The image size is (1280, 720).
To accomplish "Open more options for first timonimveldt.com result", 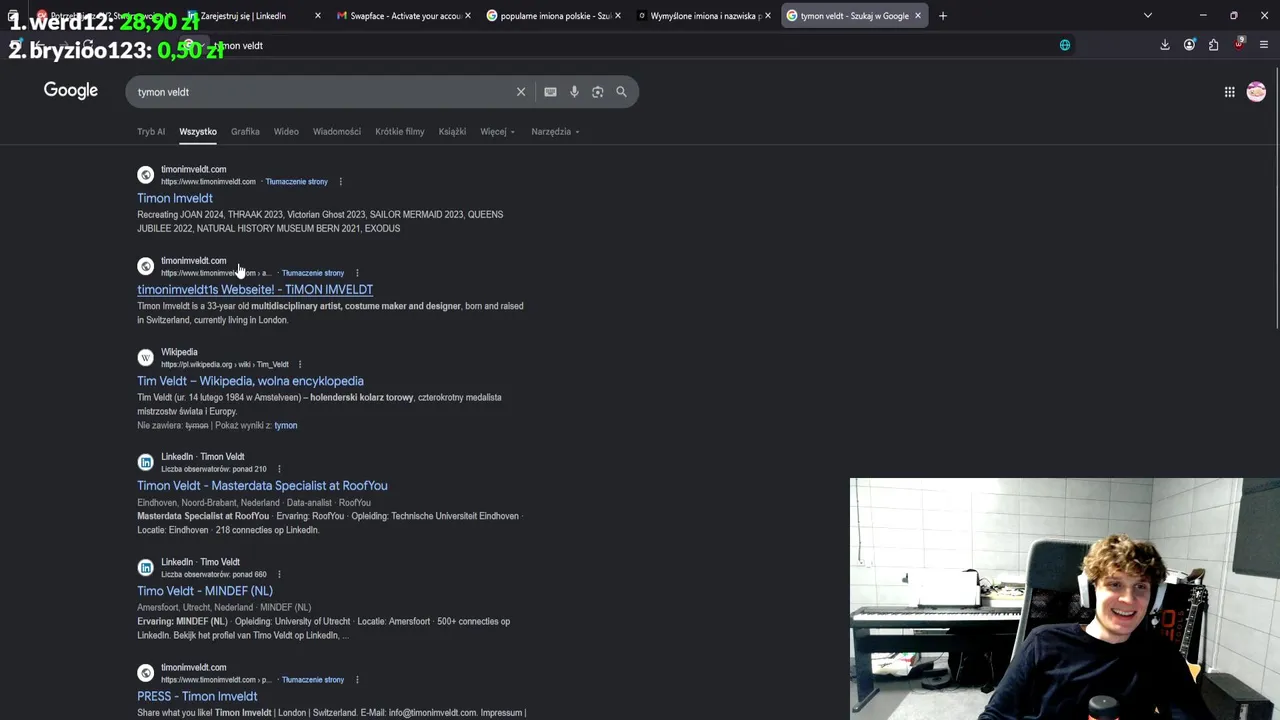I will [340, 182].
